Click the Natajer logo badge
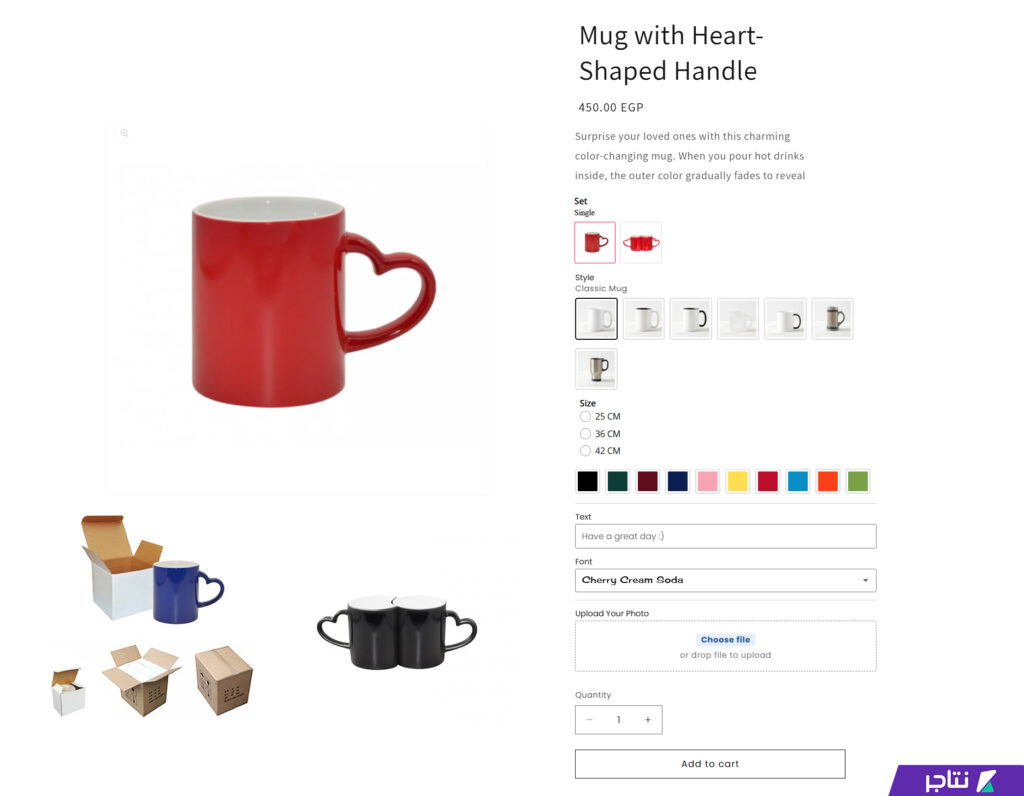Viewport: 1024px width, 796px height. (x=959, y=780)
